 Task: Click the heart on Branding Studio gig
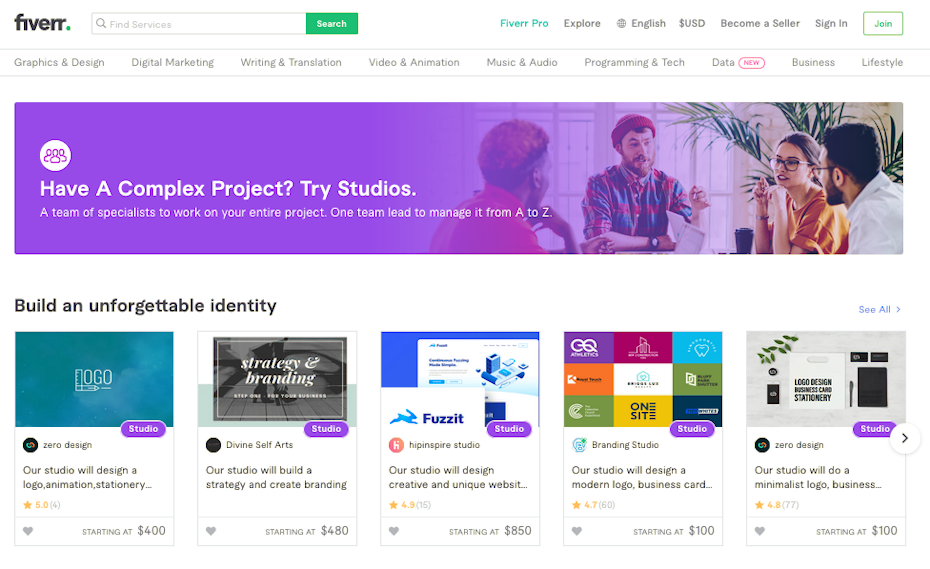click(x=577, y=531)
